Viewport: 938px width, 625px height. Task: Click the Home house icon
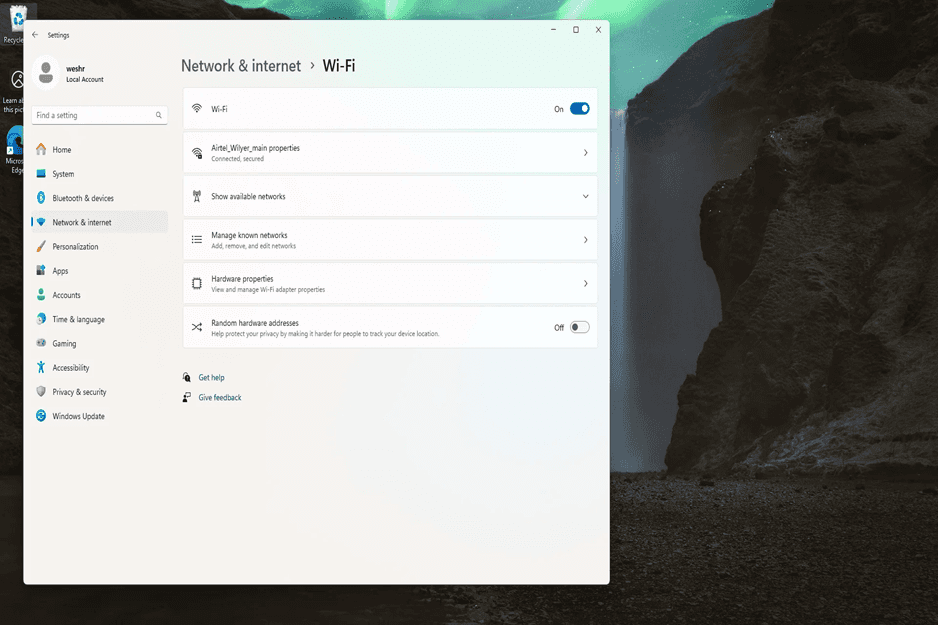(x=41, y=150)
